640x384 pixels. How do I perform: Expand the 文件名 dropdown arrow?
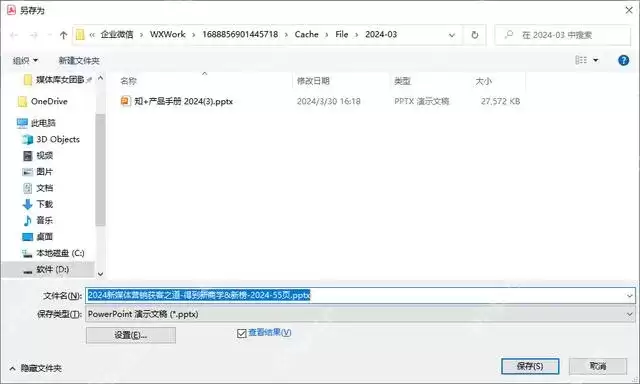[629, 295]
